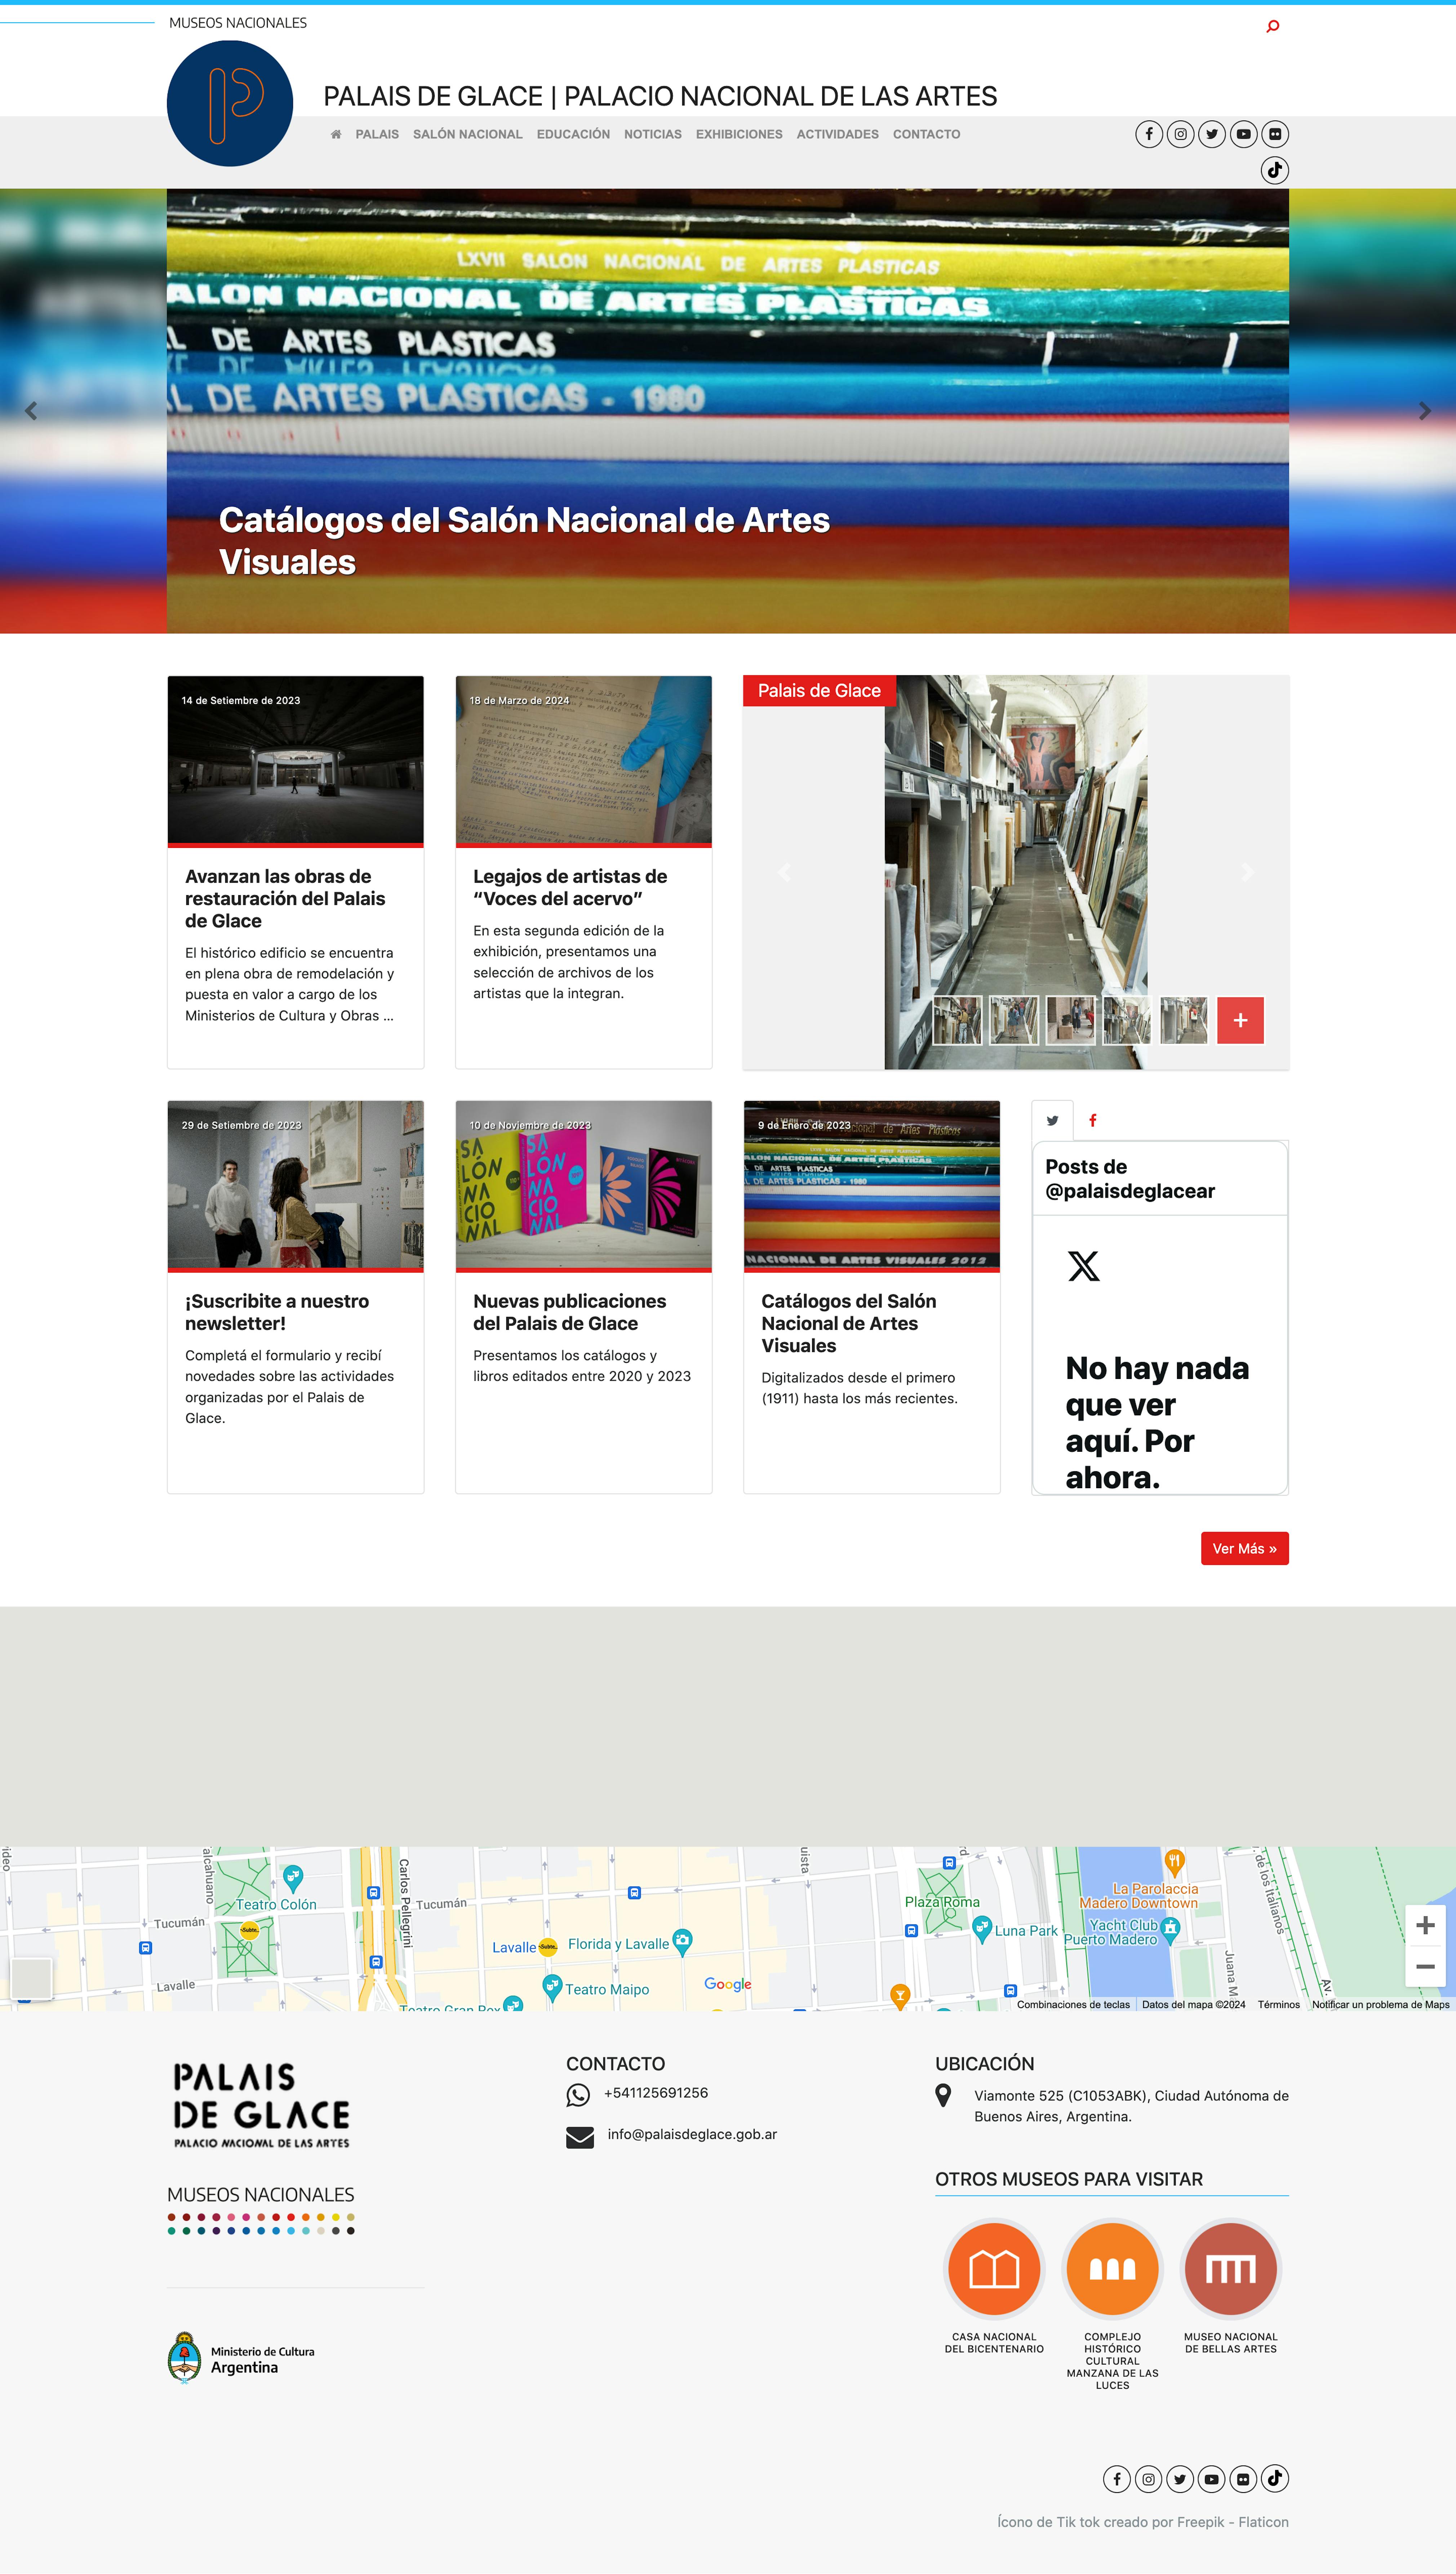Click the red plus button in the gallery
The height and width of the screenshot is (2574, 1456).
(x=1240, y=1020)
